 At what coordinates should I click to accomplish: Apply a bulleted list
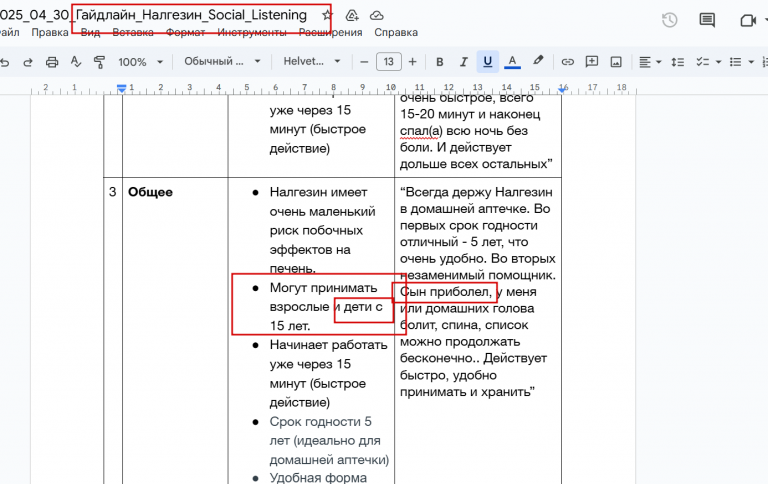pos(735,62)
